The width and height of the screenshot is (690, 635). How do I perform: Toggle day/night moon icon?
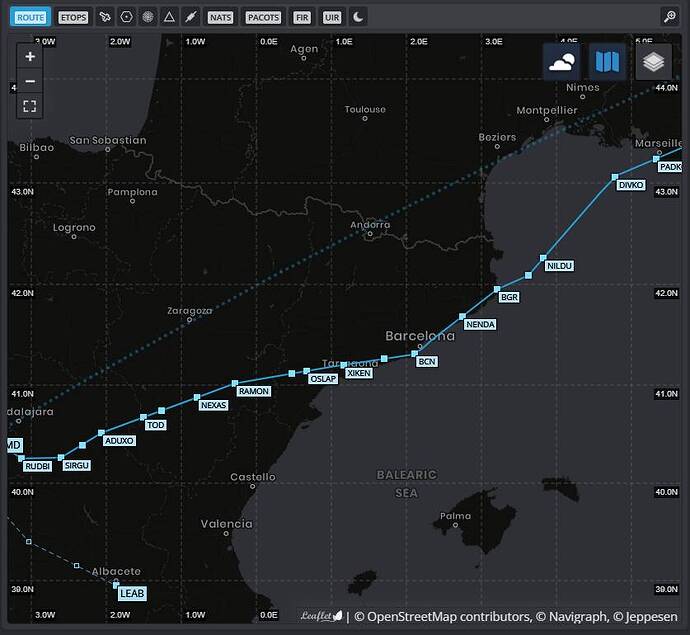pyautogui.click(x=358, y=17)
